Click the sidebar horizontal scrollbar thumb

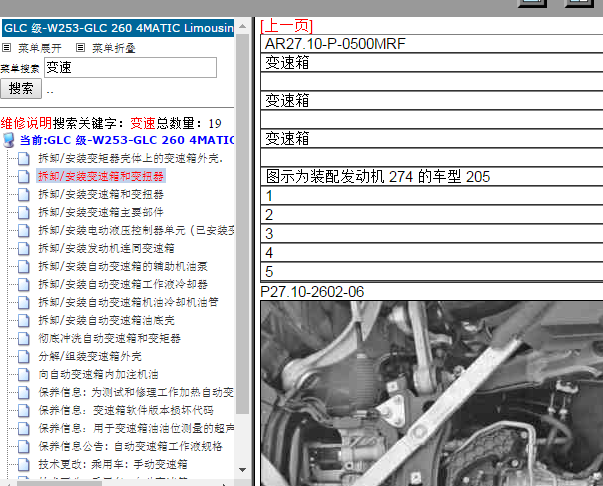coord(60,483)
